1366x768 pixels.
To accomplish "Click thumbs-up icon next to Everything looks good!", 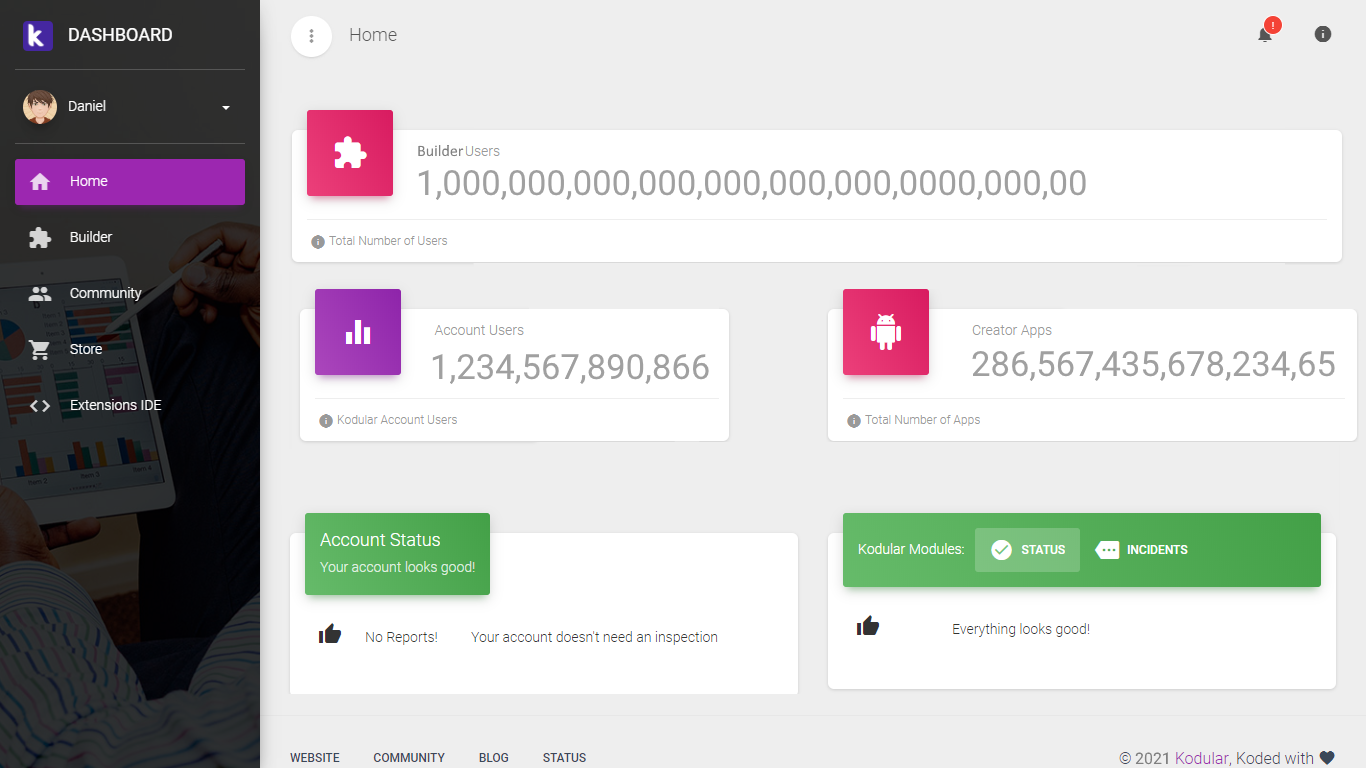I will (868, 626).
